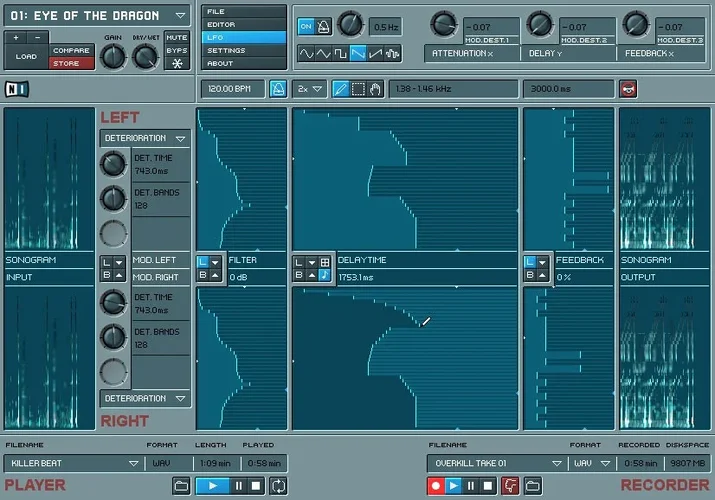The image size is (715, 500).
Task: Choose the dotted rectangle selection tool
Action: click(x=358, y=89)
